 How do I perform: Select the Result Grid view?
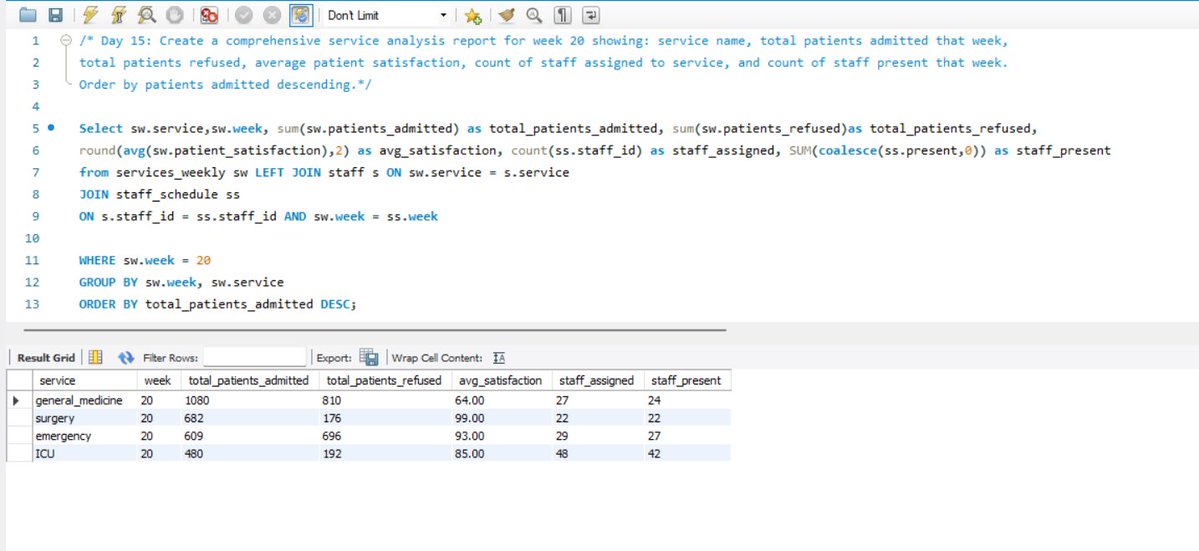tap(47, 358)
